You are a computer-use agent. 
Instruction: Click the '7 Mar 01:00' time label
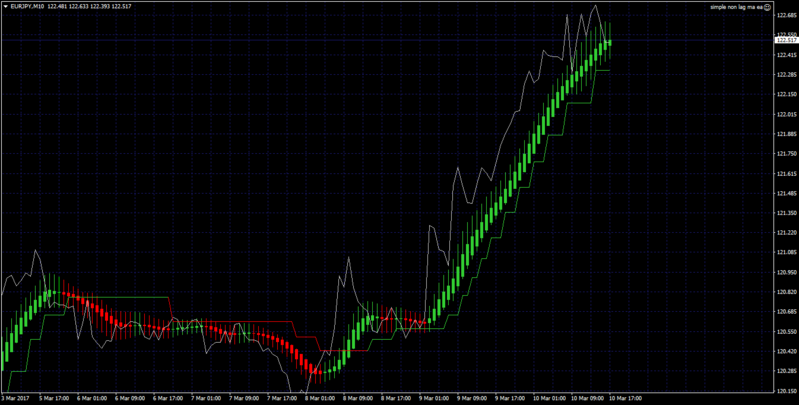coord(206,398)
